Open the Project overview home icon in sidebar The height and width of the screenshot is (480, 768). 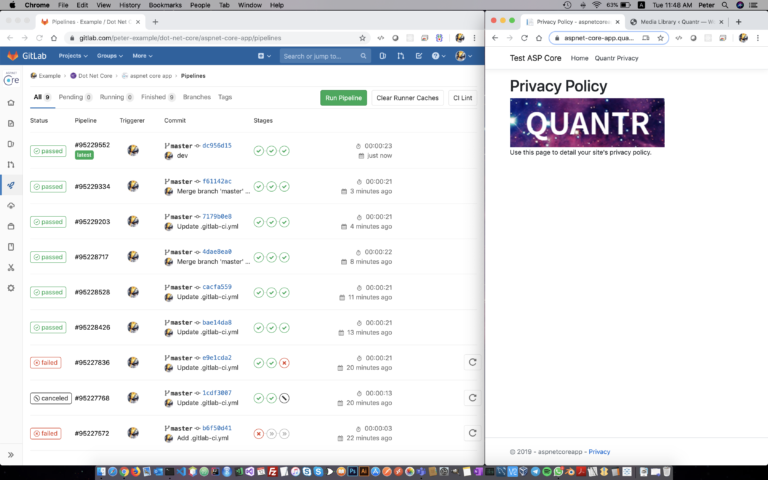pyautogui.click(x=11, y=103)
